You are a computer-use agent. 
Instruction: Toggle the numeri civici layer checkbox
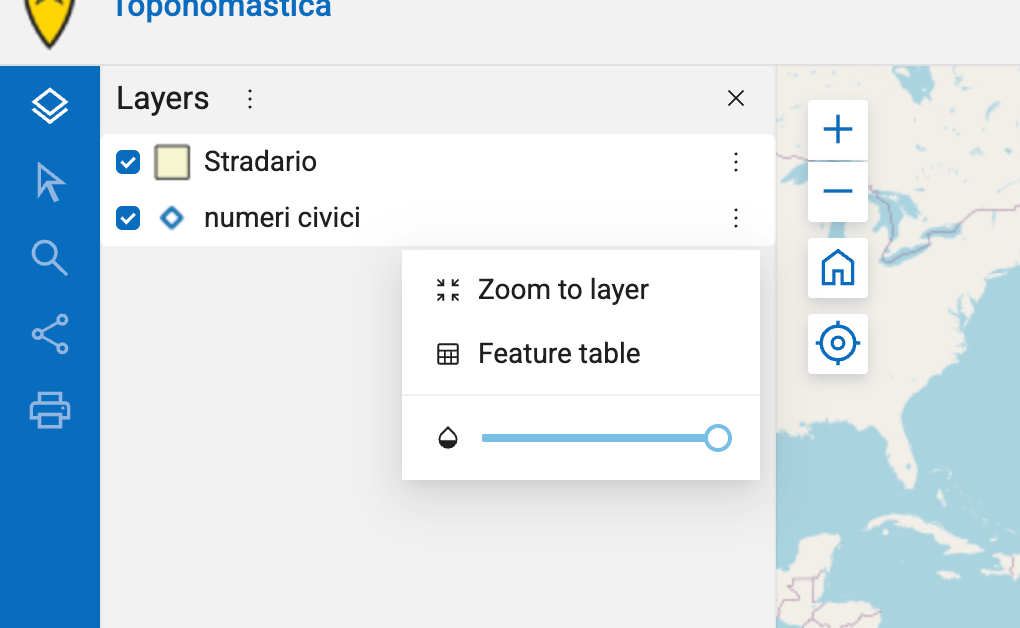[127, 218]
